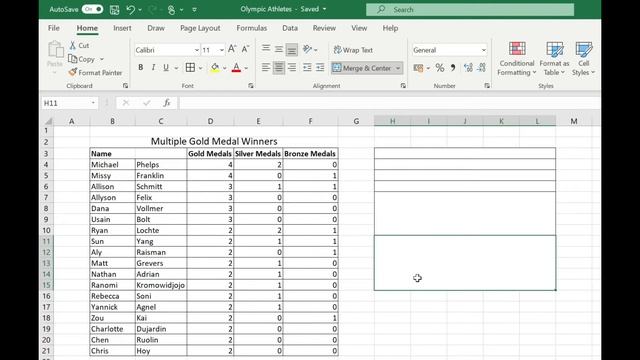This screenshot has height=360, width=640.
Task: Open the Clipboard dialog launcher
Action: (125, 86)
